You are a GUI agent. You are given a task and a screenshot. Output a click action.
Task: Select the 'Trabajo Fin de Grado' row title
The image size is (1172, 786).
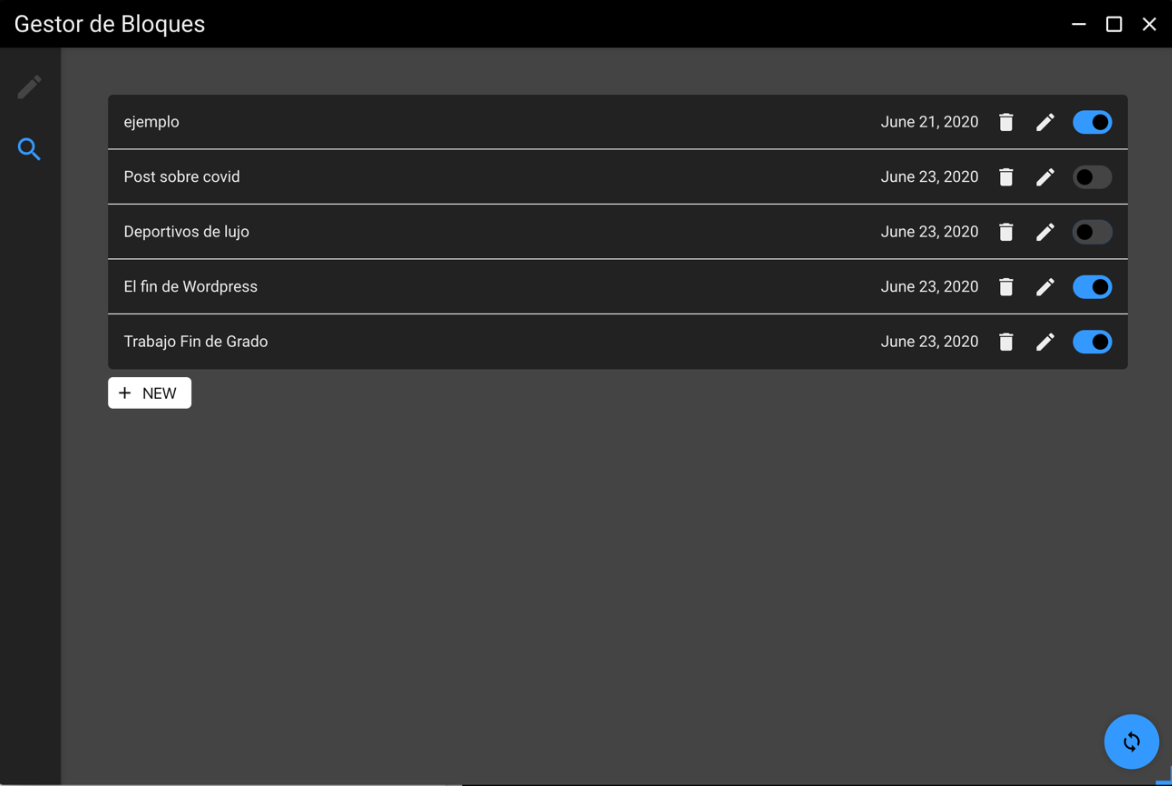pyautogui.click(x=196, y=342)
